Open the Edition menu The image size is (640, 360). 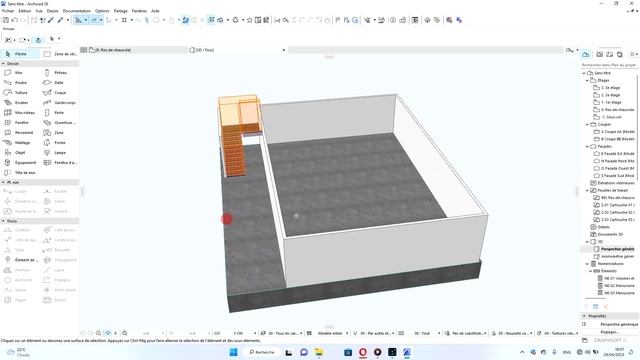click(24, 11)
